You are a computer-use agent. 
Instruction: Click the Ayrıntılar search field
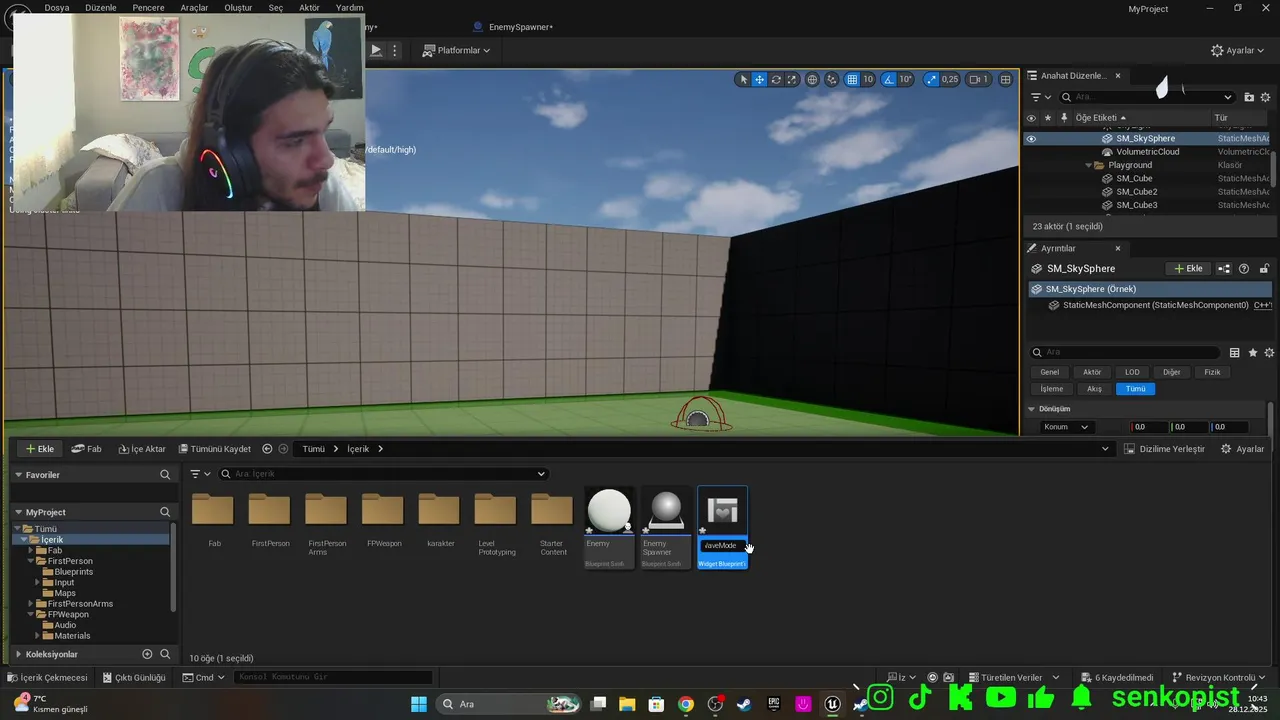point(1125,353)
